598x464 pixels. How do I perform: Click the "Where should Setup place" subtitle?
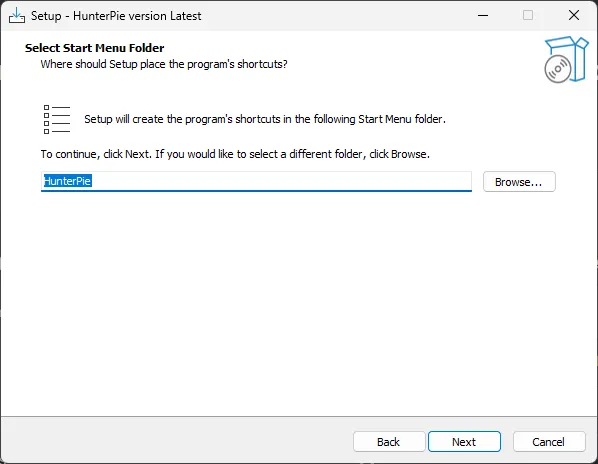(x=164, y=64)
